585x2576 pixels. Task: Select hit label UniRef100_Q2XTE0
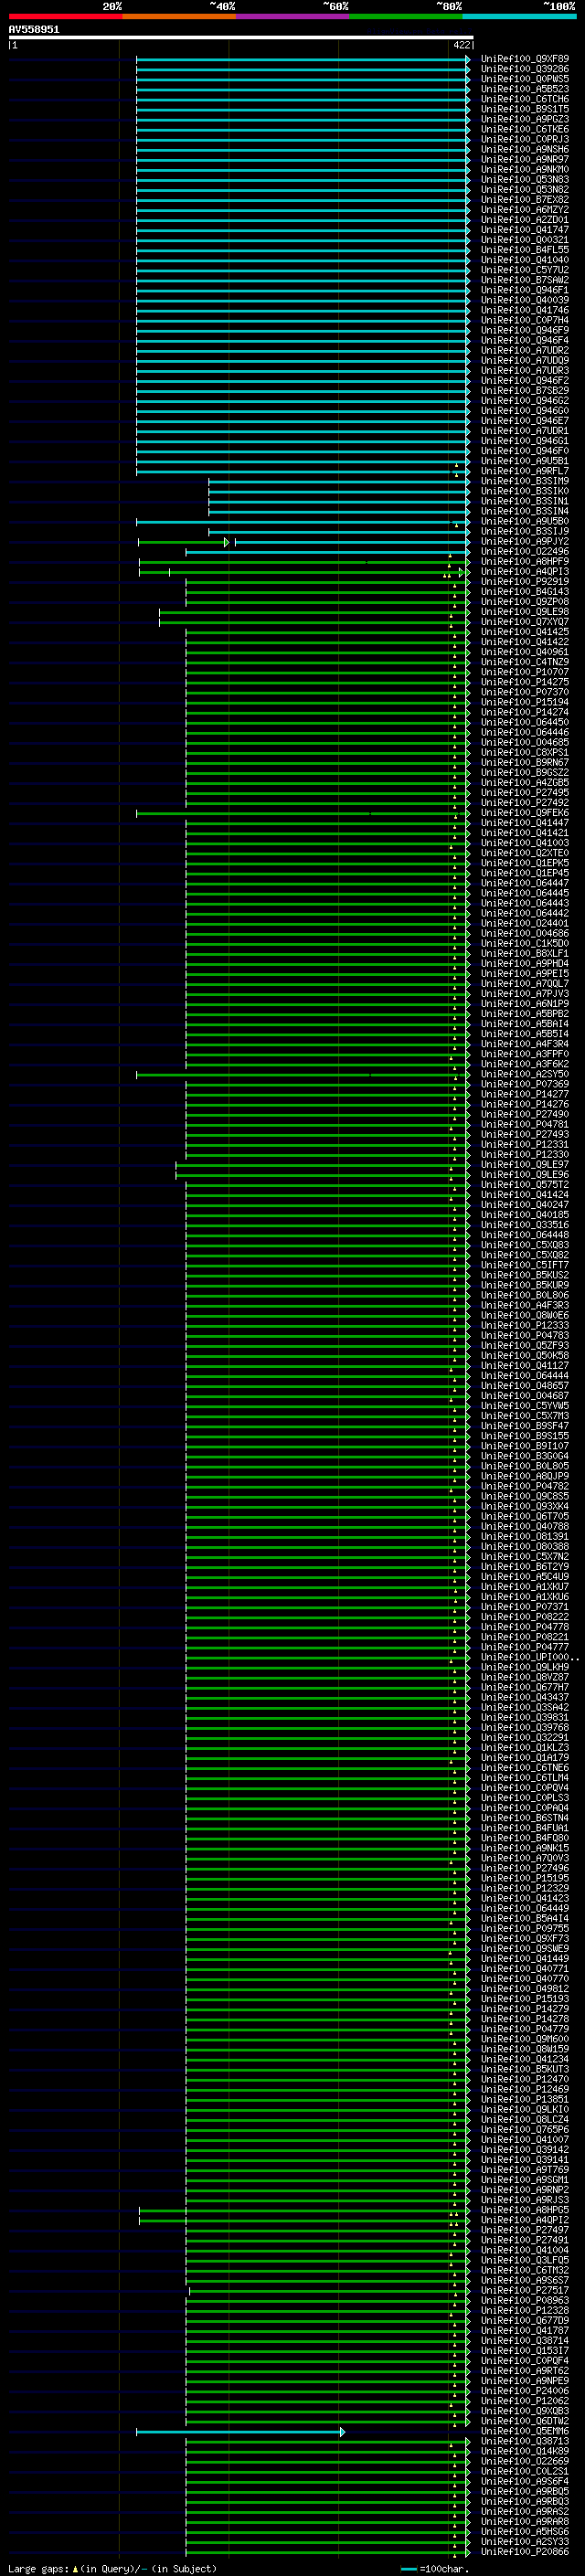click(x=525, y=853)
